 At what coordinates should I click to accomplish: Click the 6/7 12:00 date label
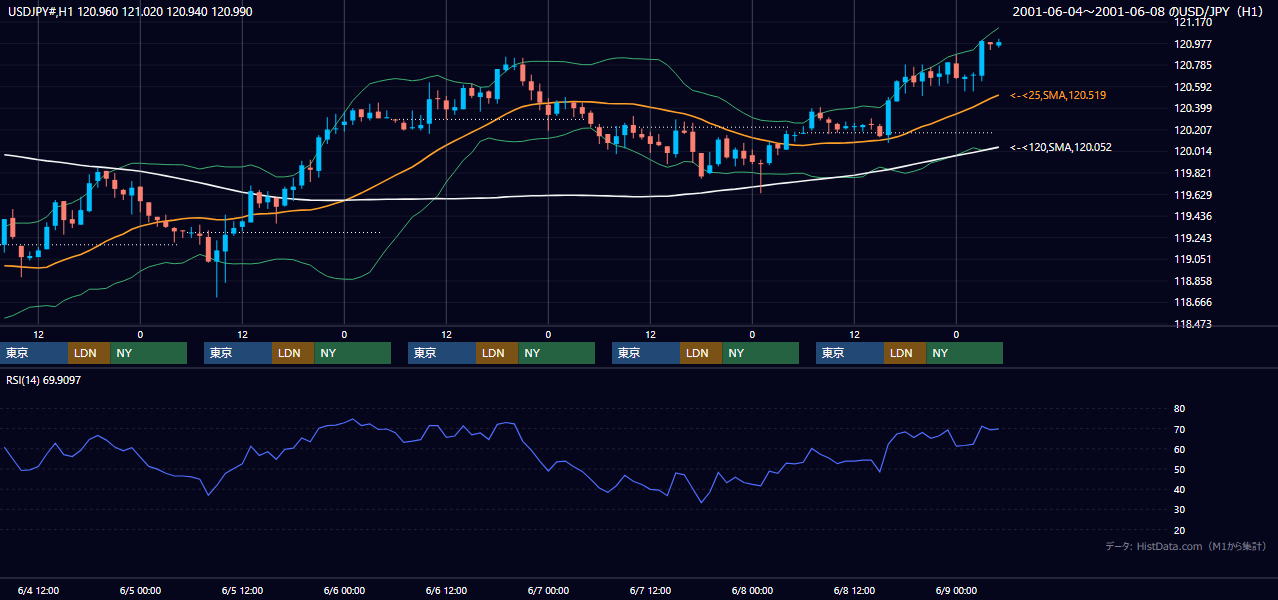coord(650,590)
